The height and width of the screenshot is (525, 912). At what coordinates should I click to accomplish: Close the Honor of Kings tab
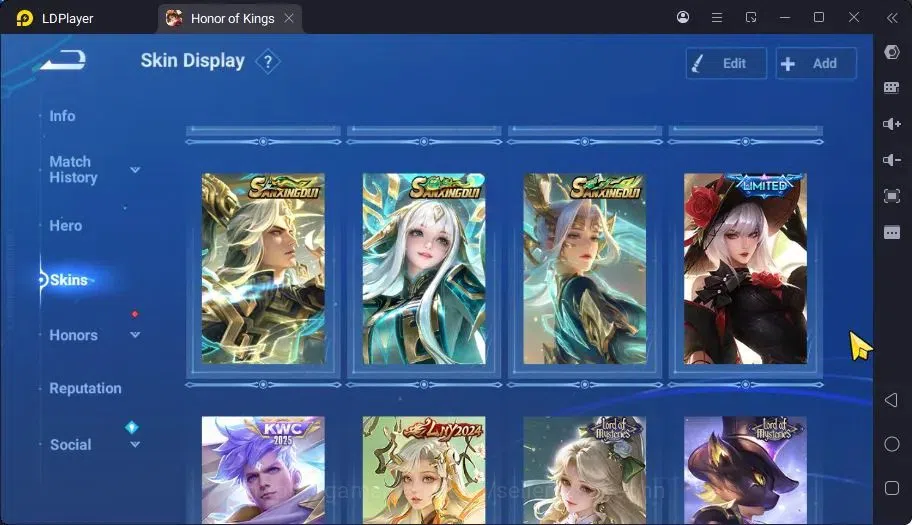click(289, 19)
